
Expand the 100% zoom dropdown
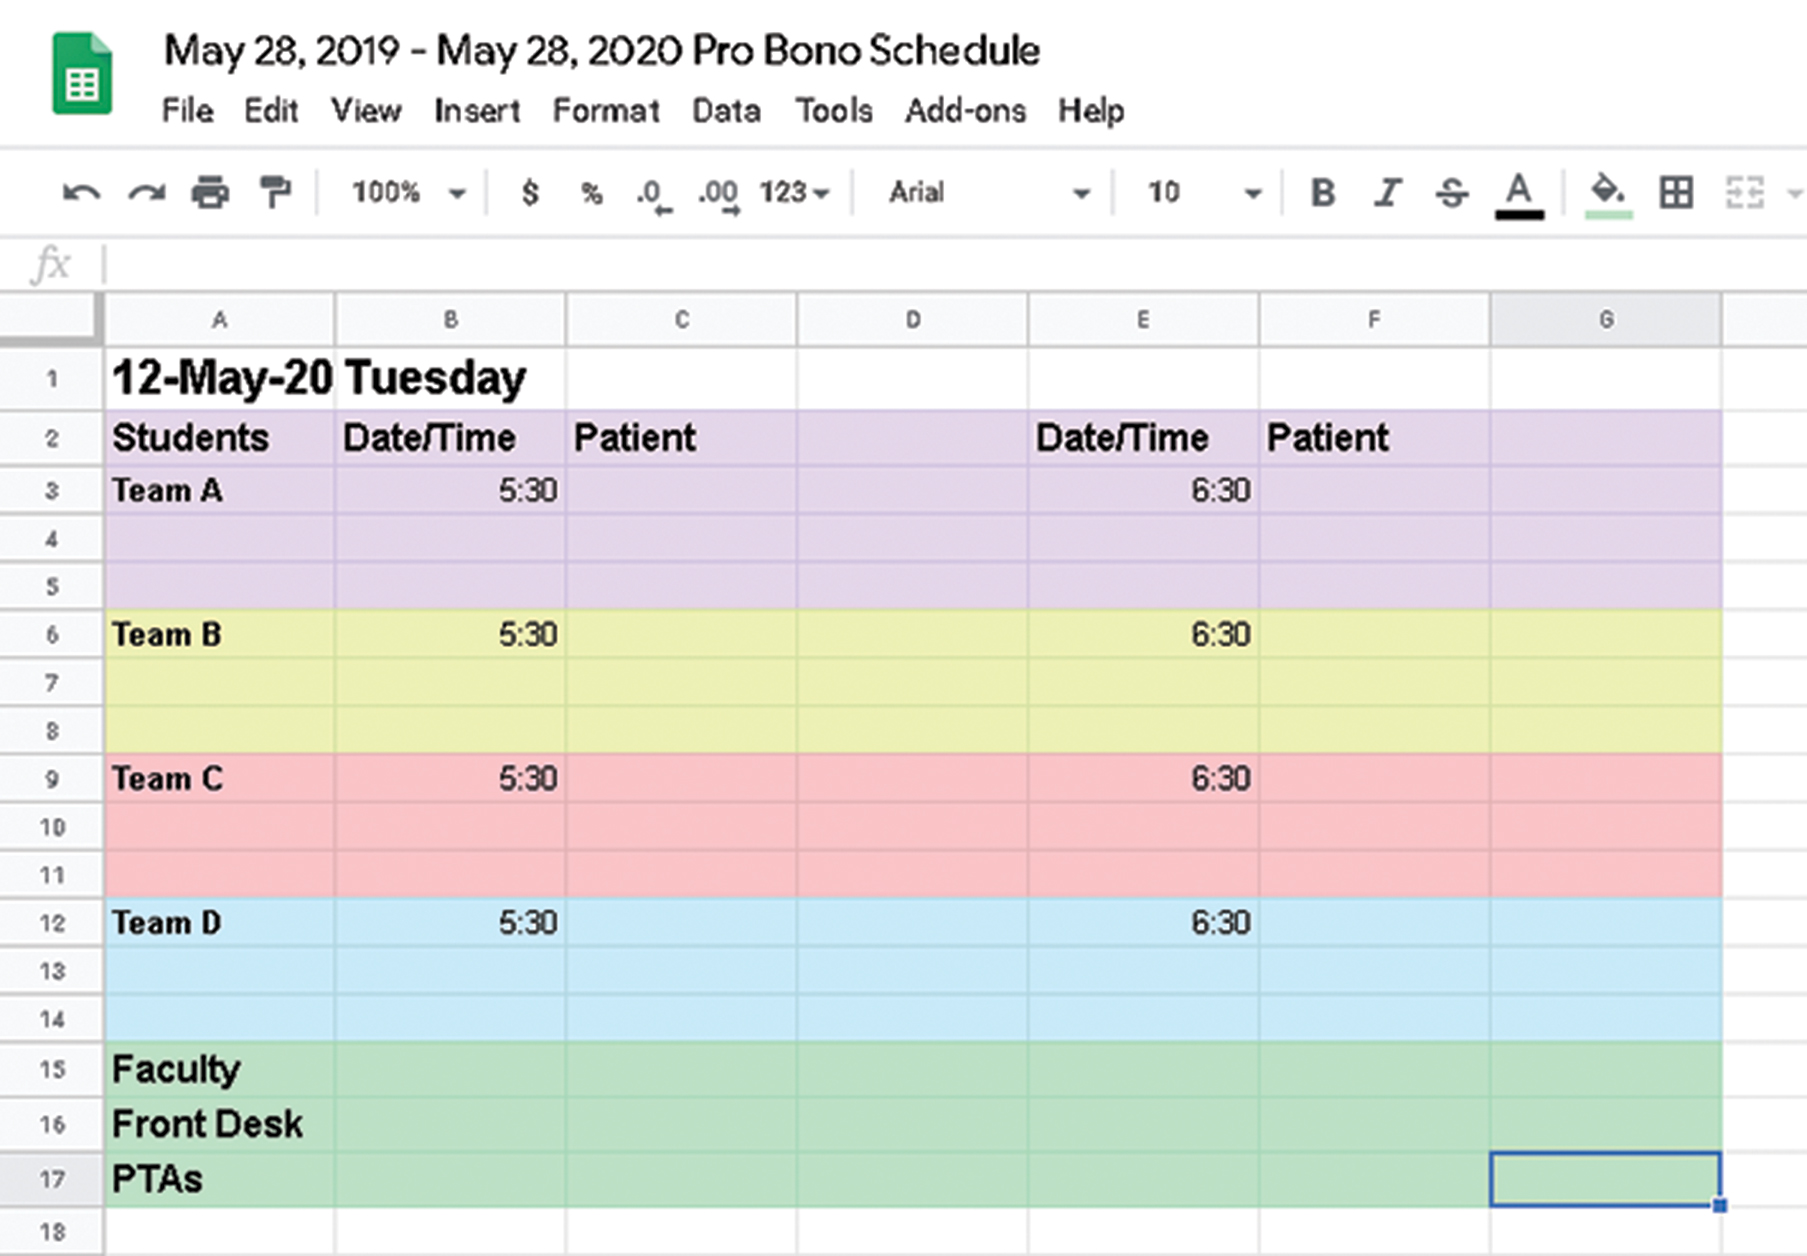(408, 192)
